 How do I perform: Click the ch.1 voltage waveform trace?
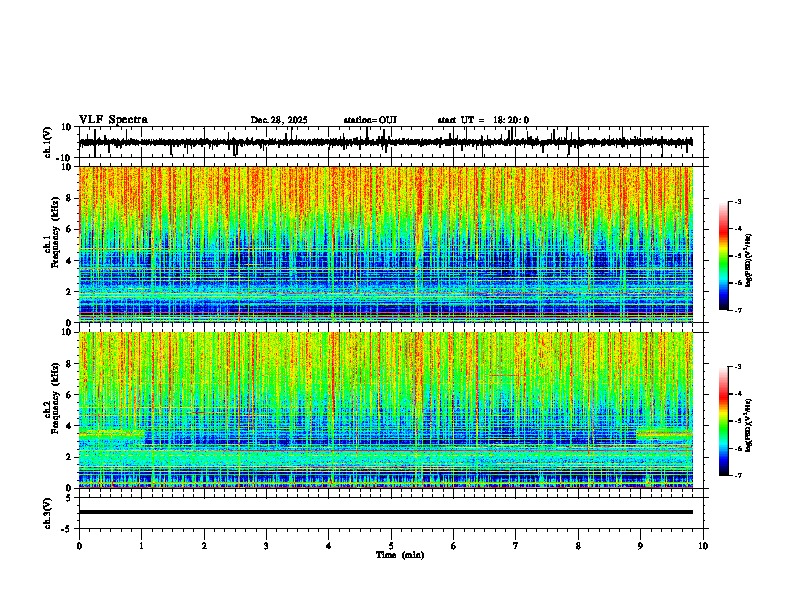385,142
